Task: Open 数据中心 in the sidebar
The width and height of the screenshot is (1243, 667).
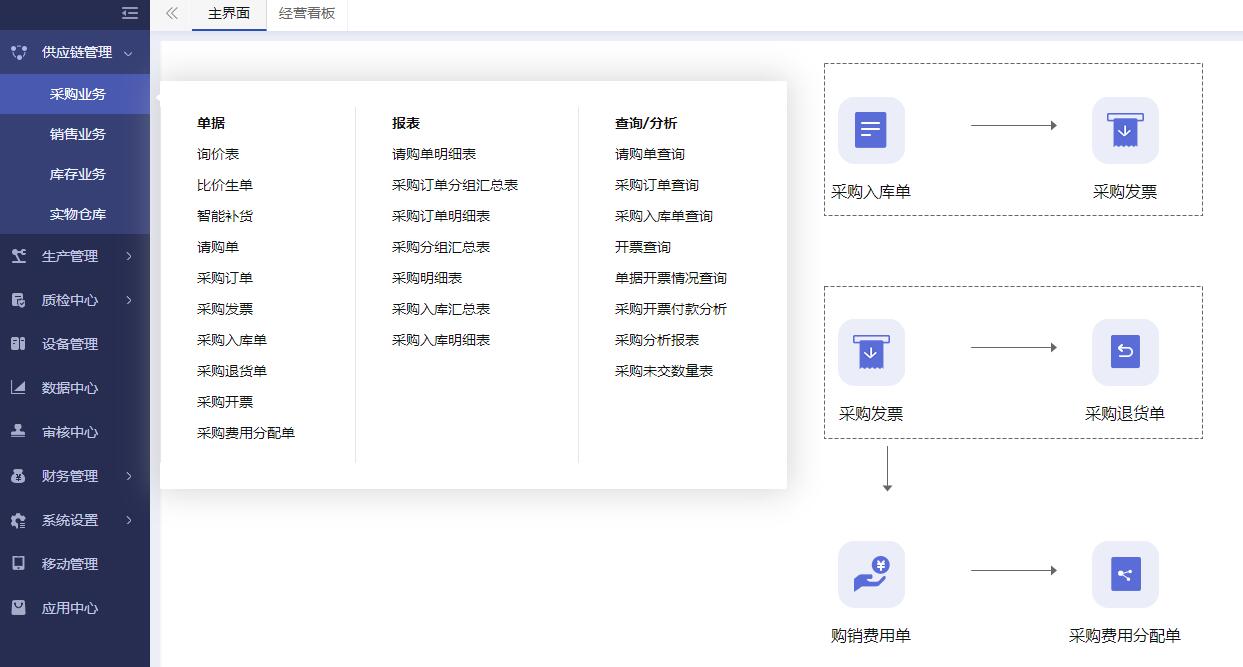Action: pyautogui.click(x=70, y=388)
